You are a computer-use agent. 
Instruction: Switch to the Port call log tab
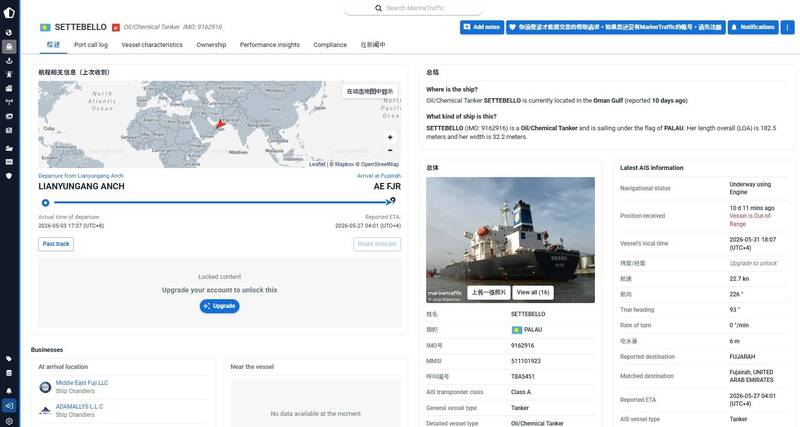(x=91, y=45)
